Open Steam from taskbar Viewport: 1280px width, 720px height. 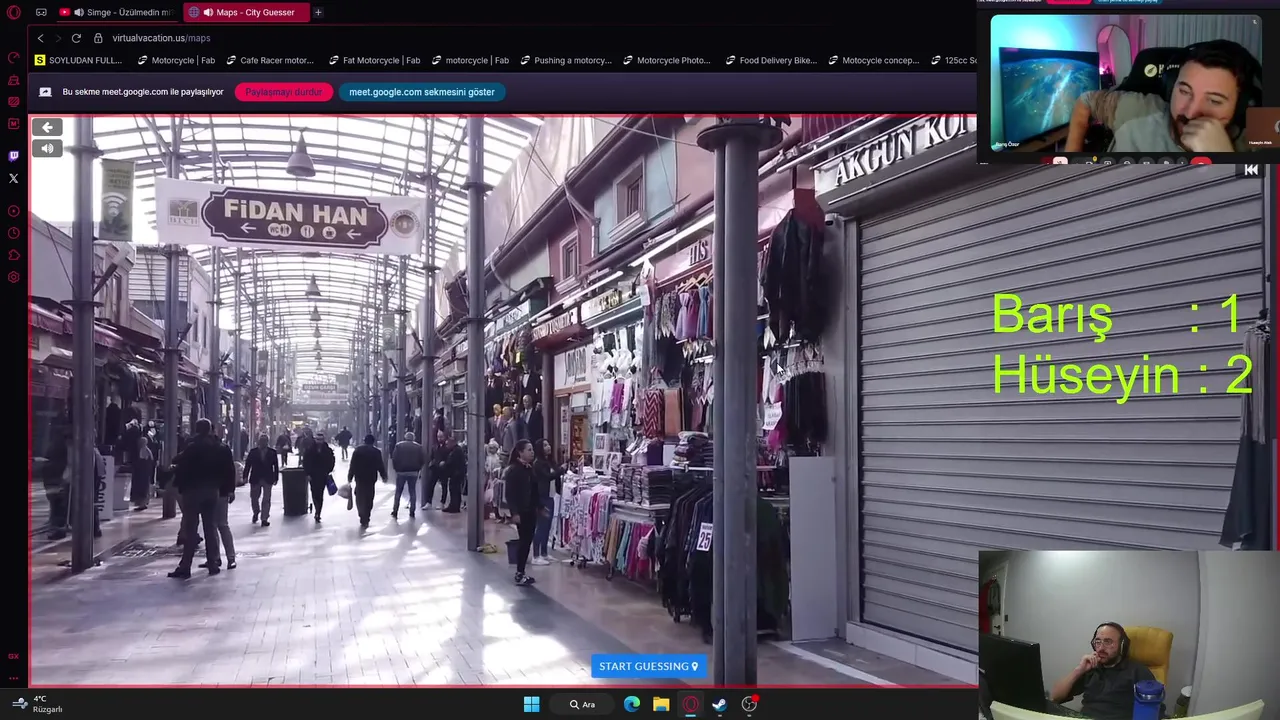[x=719, y=704]
